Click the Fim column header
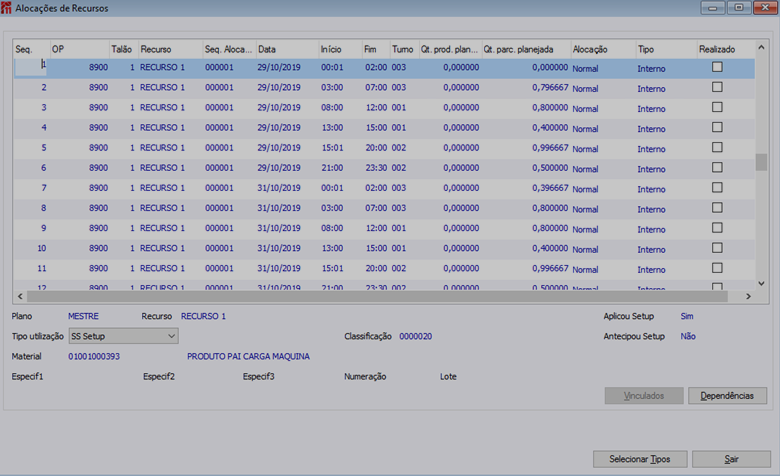The width and height of the screenshot is (780, 476). [x=376, y=49]
